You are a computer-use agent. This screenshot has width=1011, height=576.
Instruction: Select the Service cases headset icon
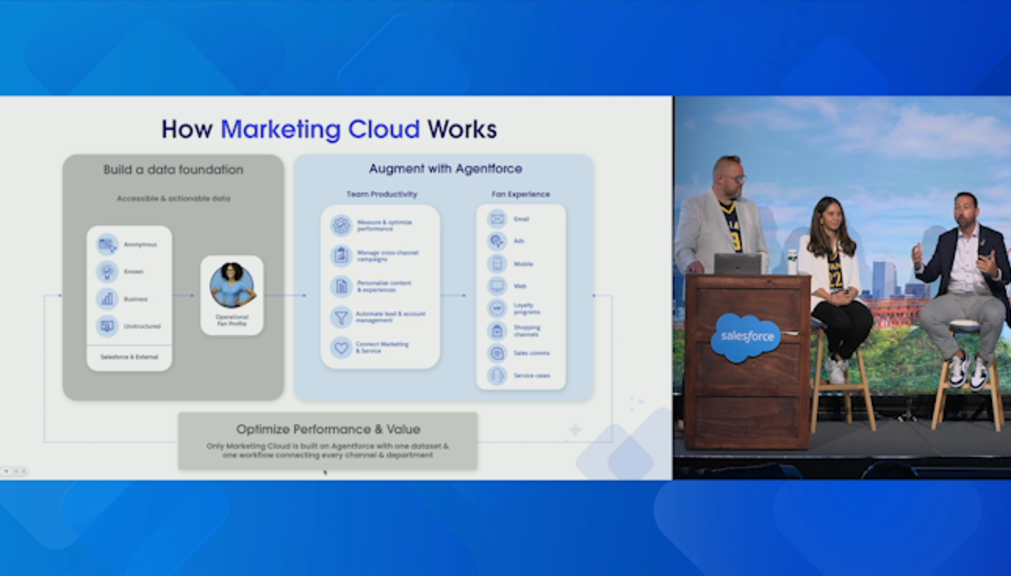point(496,375)
